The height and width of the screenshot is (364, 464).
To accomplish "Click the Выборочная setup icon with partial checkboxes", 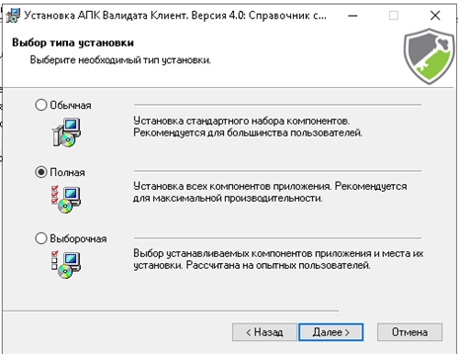I will point(66,265).
